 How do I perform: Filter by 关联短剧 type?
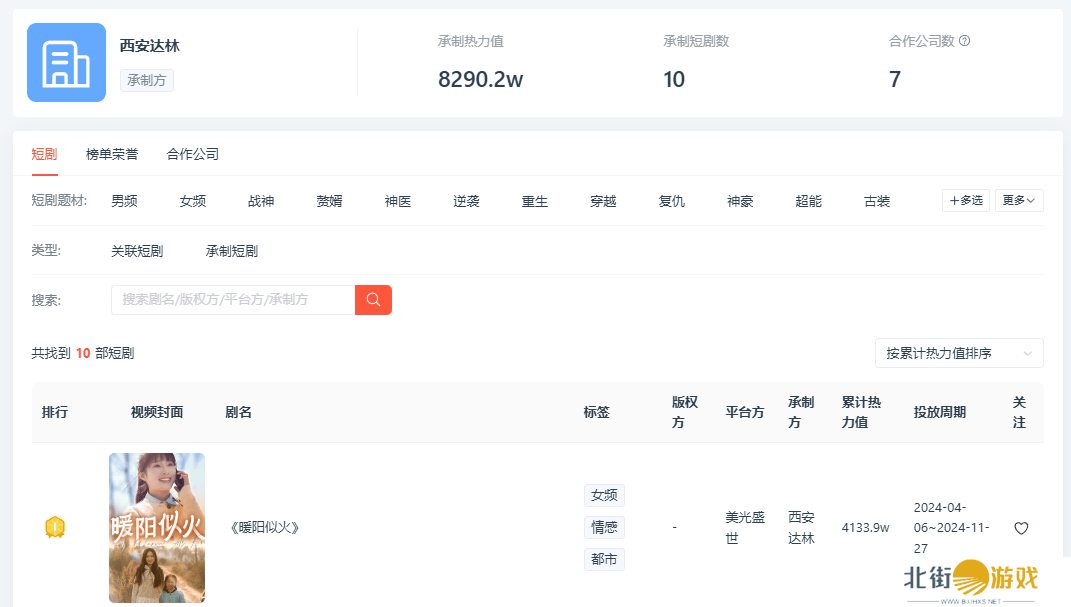click(137, 251)
